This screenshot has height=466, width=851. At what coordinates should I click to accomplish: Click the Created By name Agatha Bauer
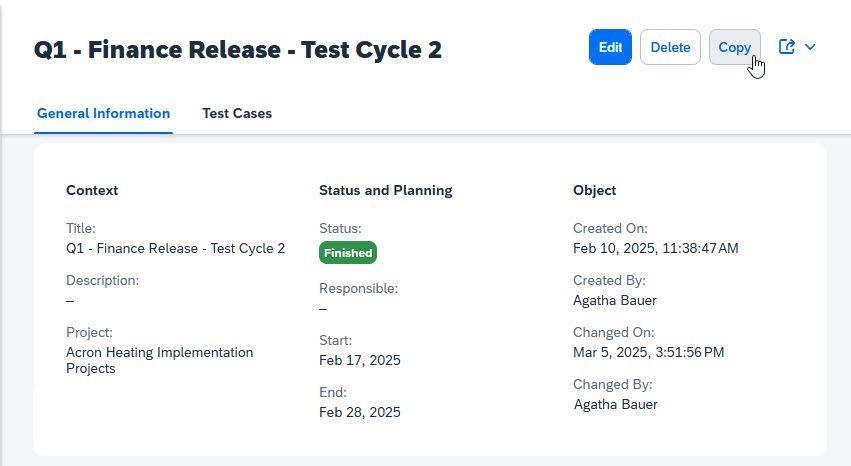pos(615,301)
